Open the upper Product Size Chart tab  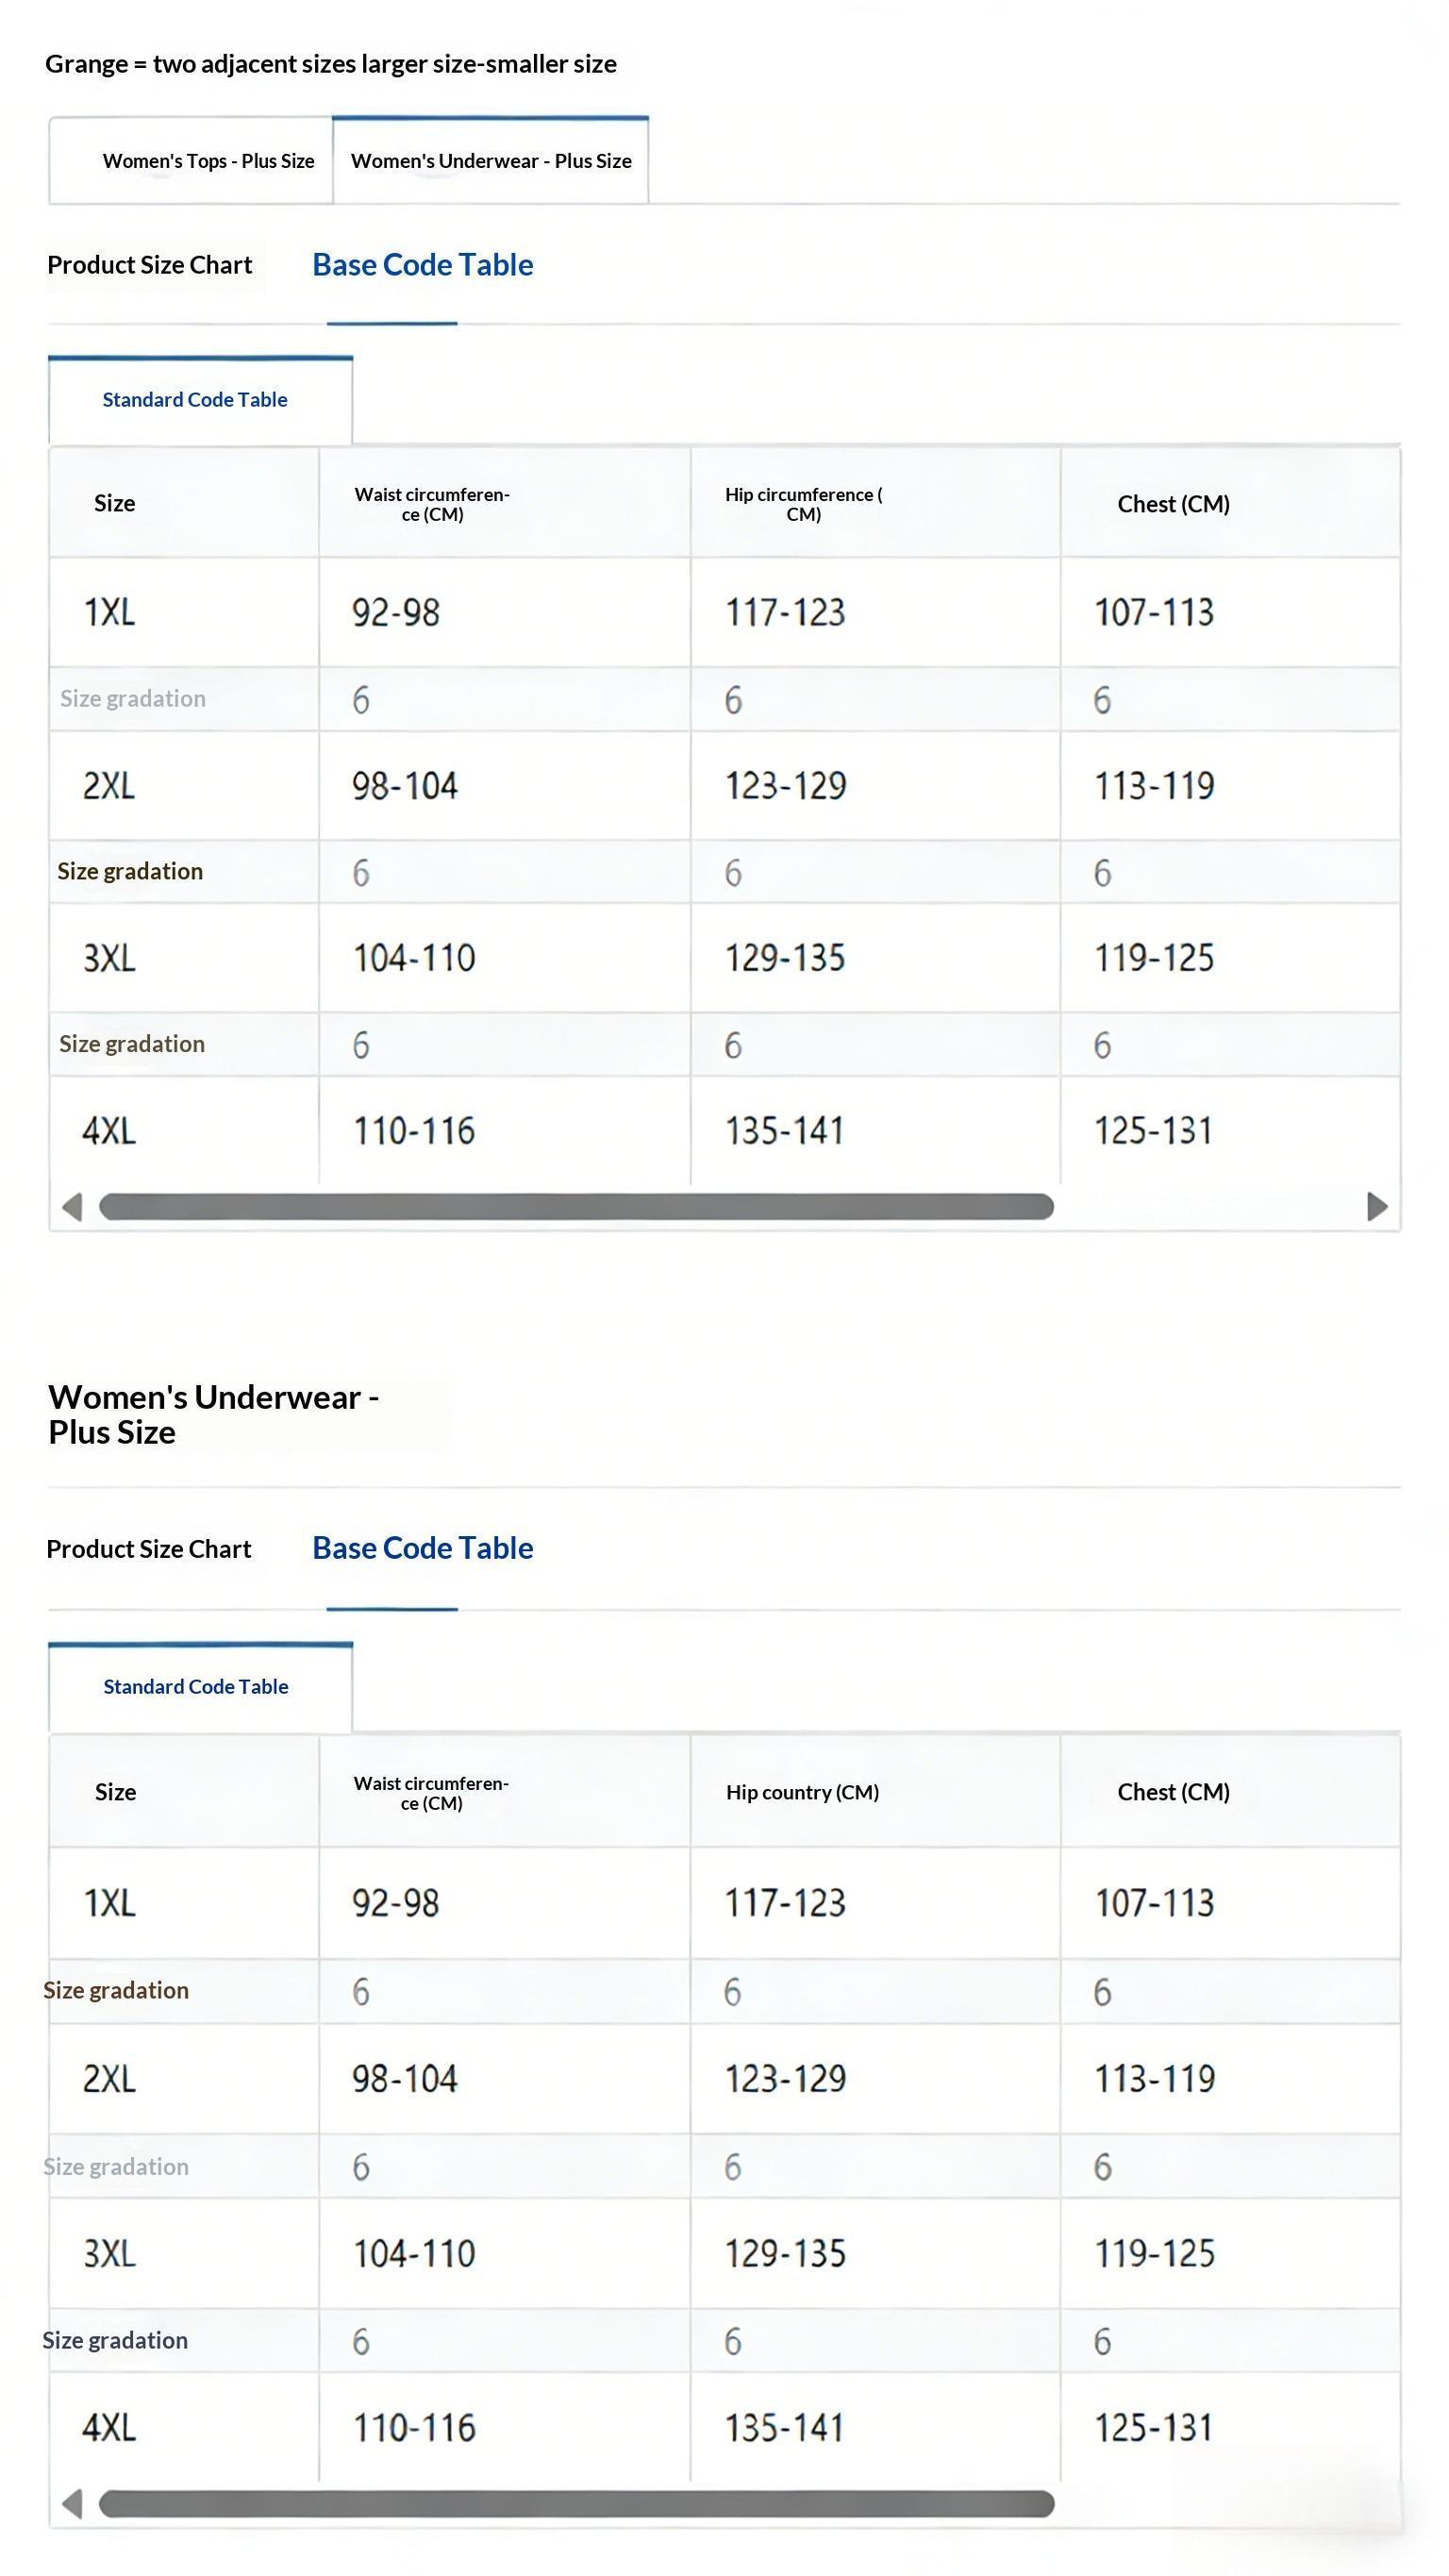[x=150, y=265]
